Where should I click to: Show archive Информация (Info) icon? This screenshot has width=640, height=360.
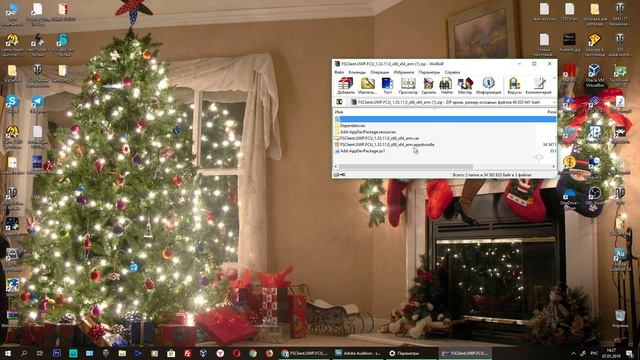tap(488, 86)
